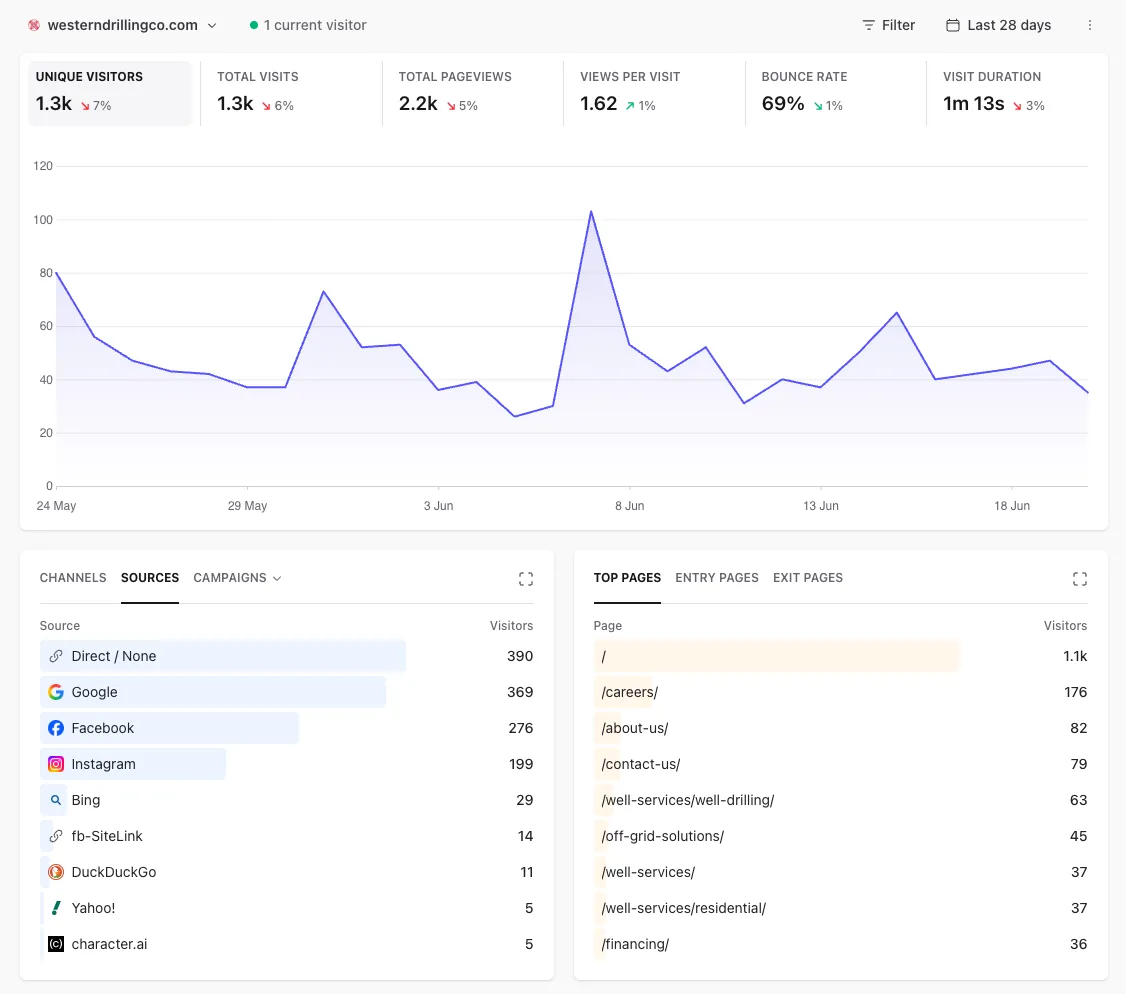1126x994 pixels.
Task: Switch to the Sources tab
Action: (149, 577)
